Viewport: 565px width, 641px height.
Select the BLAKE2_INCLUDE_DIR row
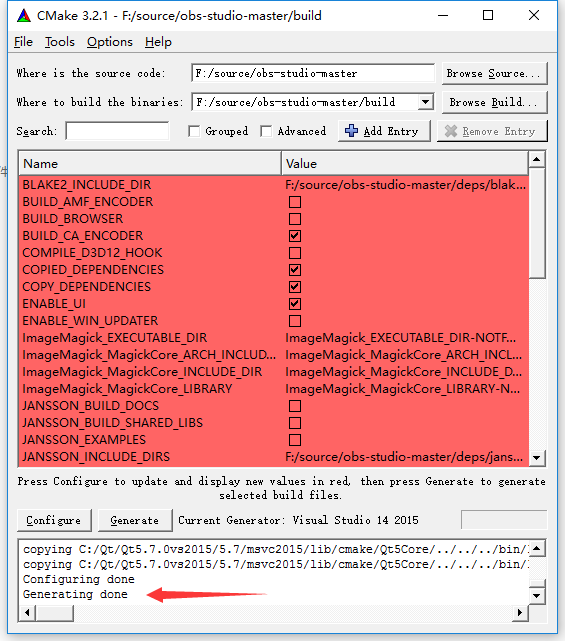[274, 185]
